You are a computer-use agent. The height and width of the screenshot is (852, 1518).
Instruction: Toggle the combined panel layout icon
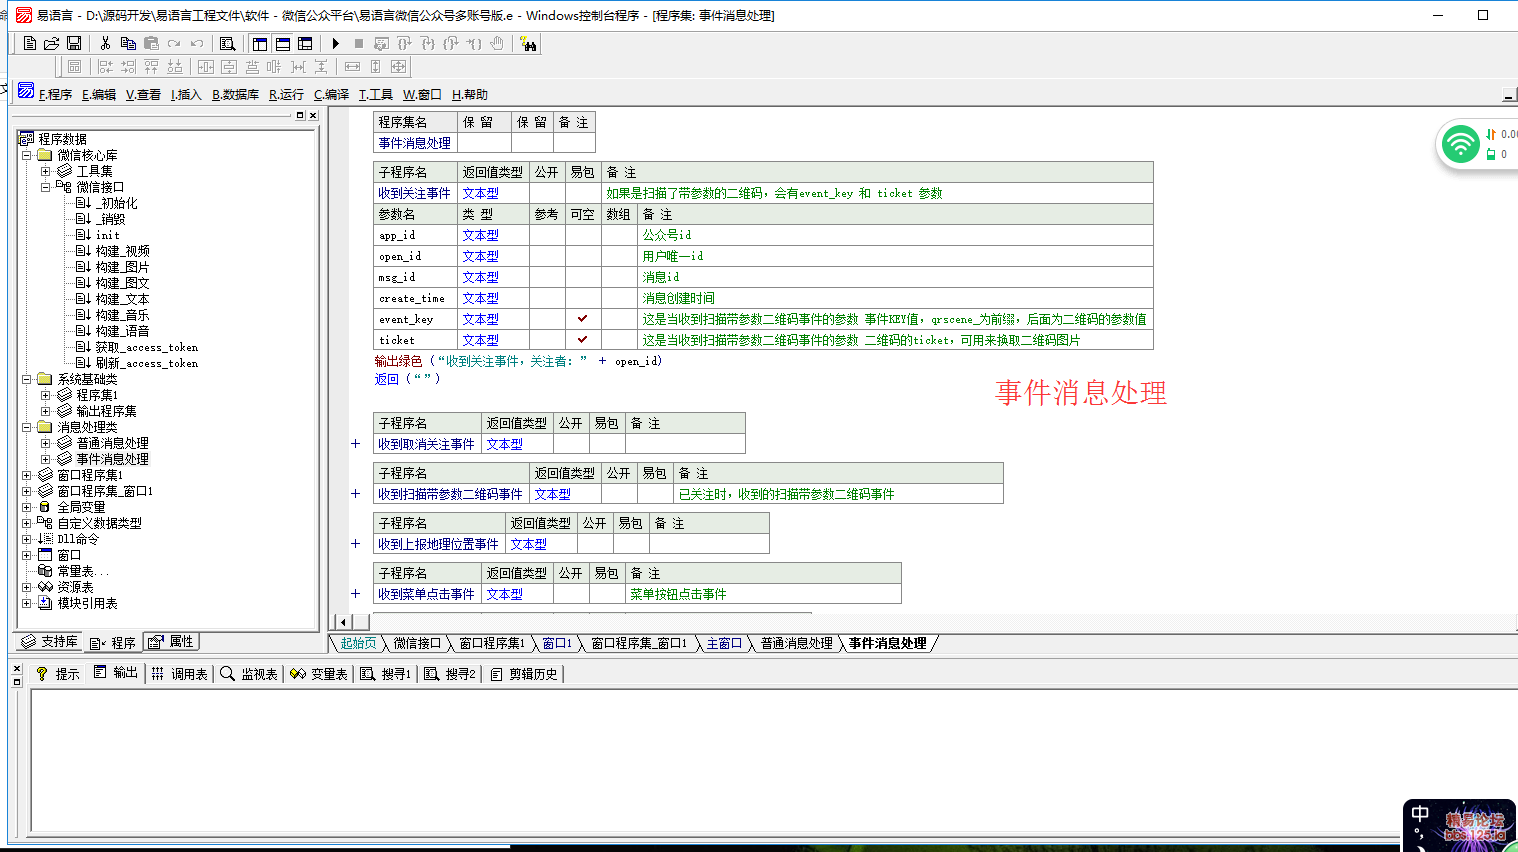[305, 43]
